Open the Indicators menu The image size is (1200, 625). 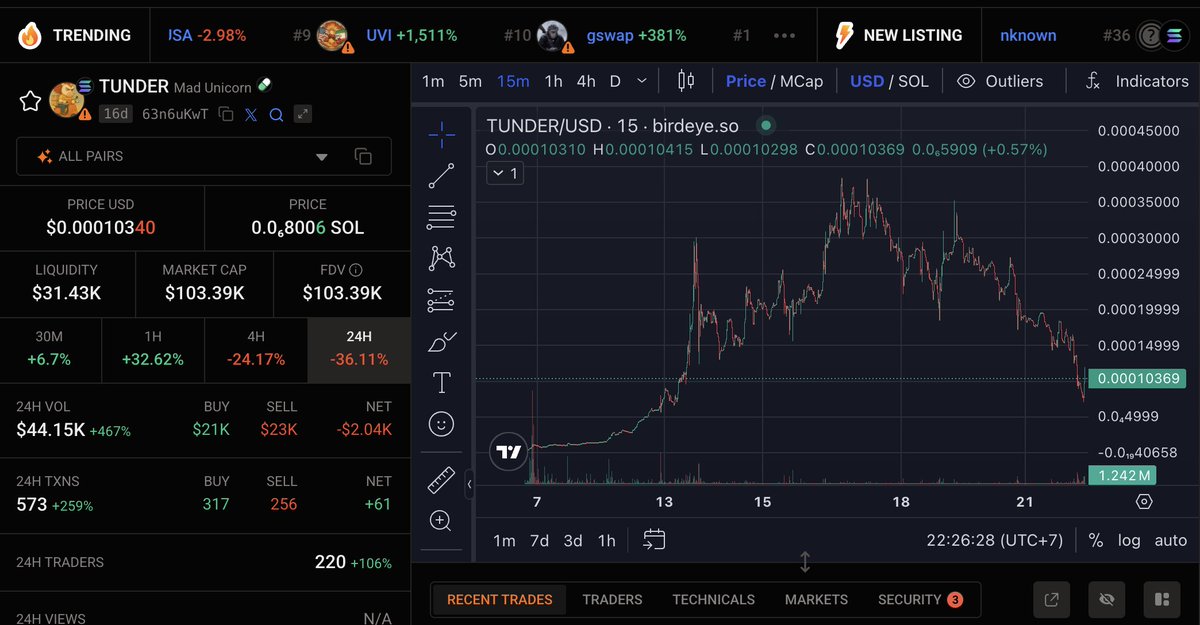tap(1136, 81)
